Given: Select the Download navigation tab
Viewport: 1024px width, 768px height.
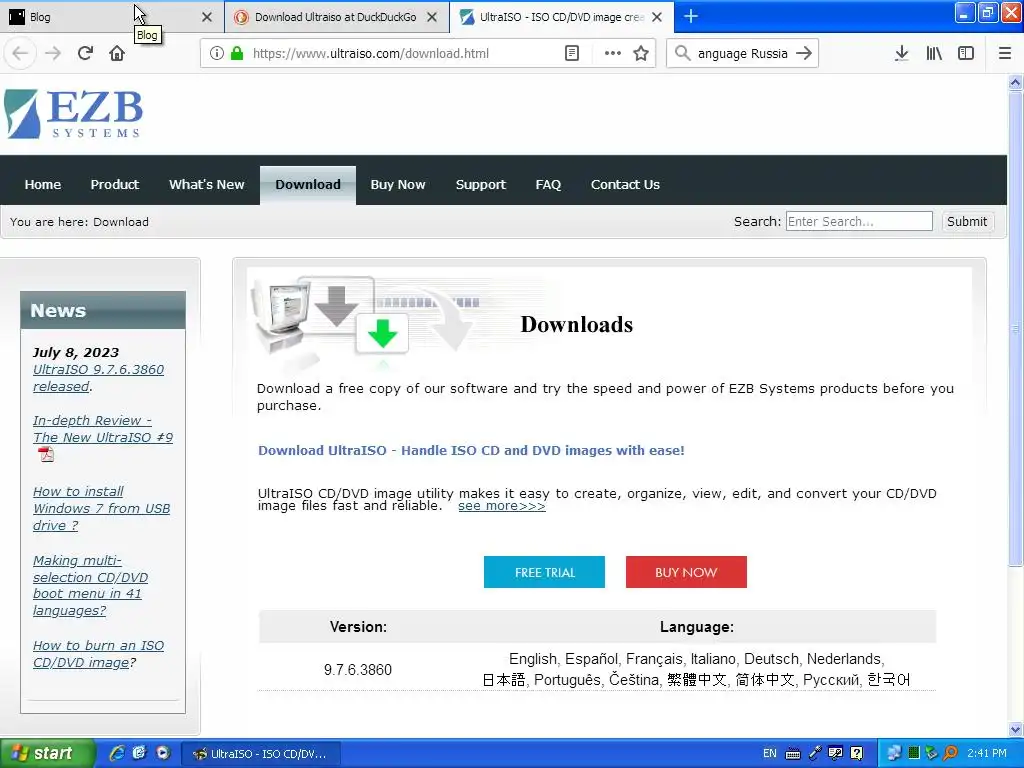Looking at the screenshot, I should tap(308, 185).
